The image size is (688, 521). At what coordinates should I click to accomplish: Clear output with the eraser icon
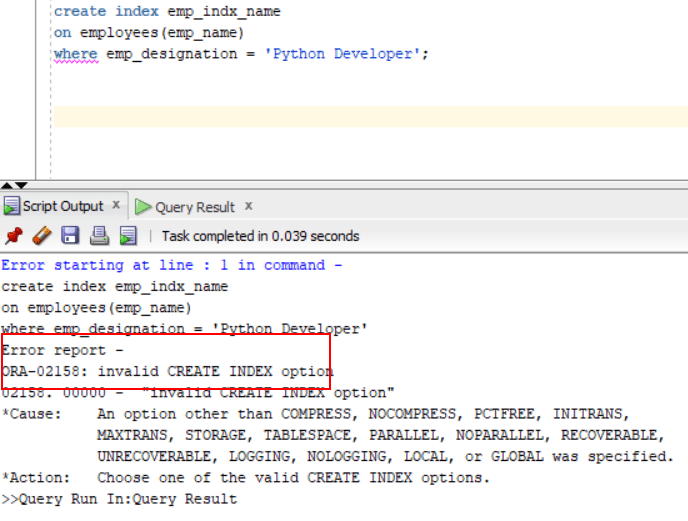pos(42,236)
